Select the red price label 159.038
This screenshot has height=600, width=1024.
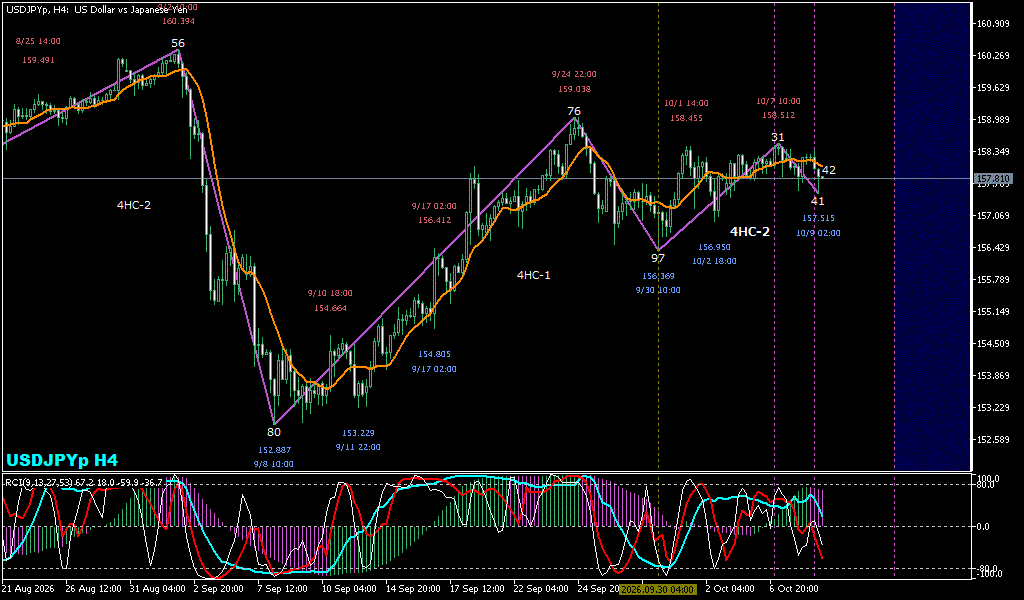pyautogui.click(x=575, y=89)
